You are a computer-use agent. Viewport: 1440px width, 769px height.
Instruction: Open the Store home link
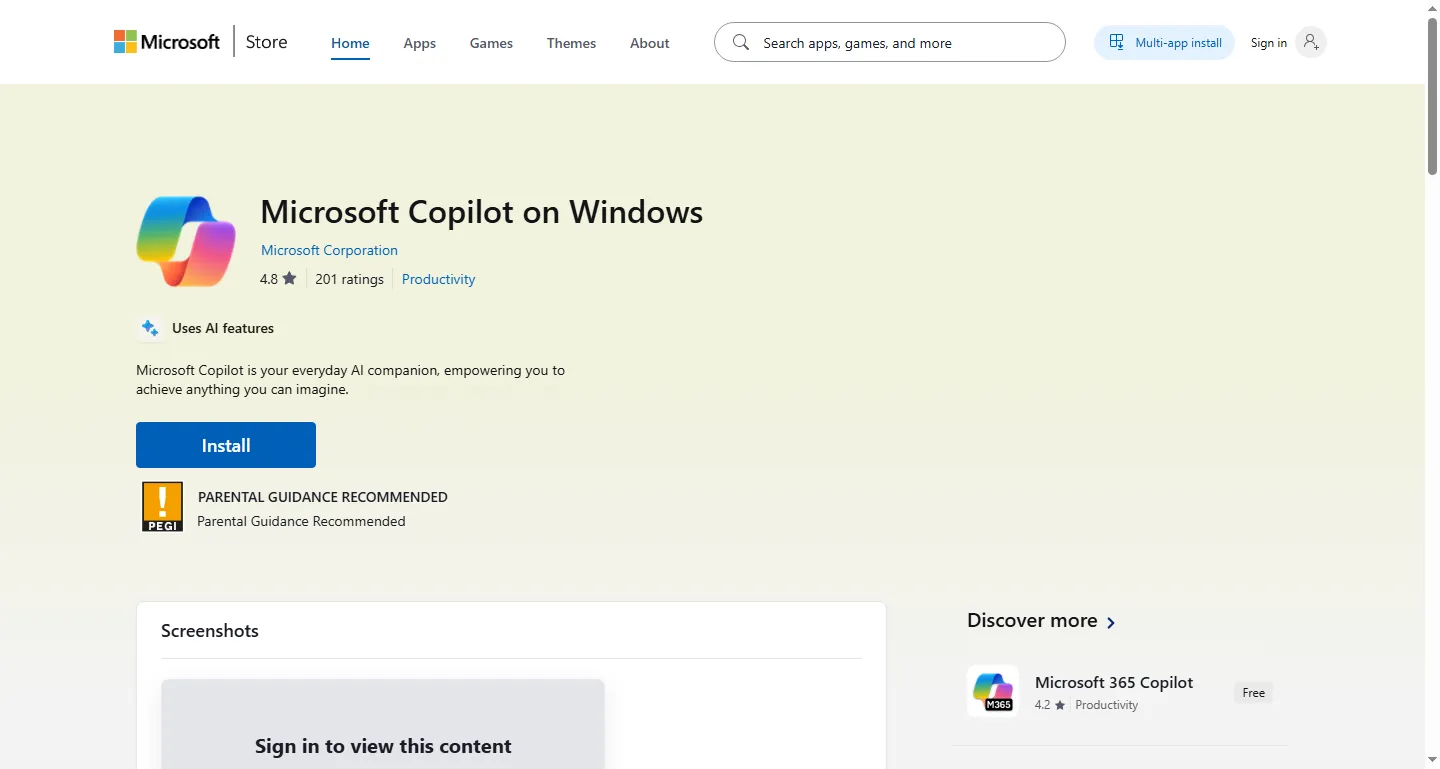pos(266,42)
